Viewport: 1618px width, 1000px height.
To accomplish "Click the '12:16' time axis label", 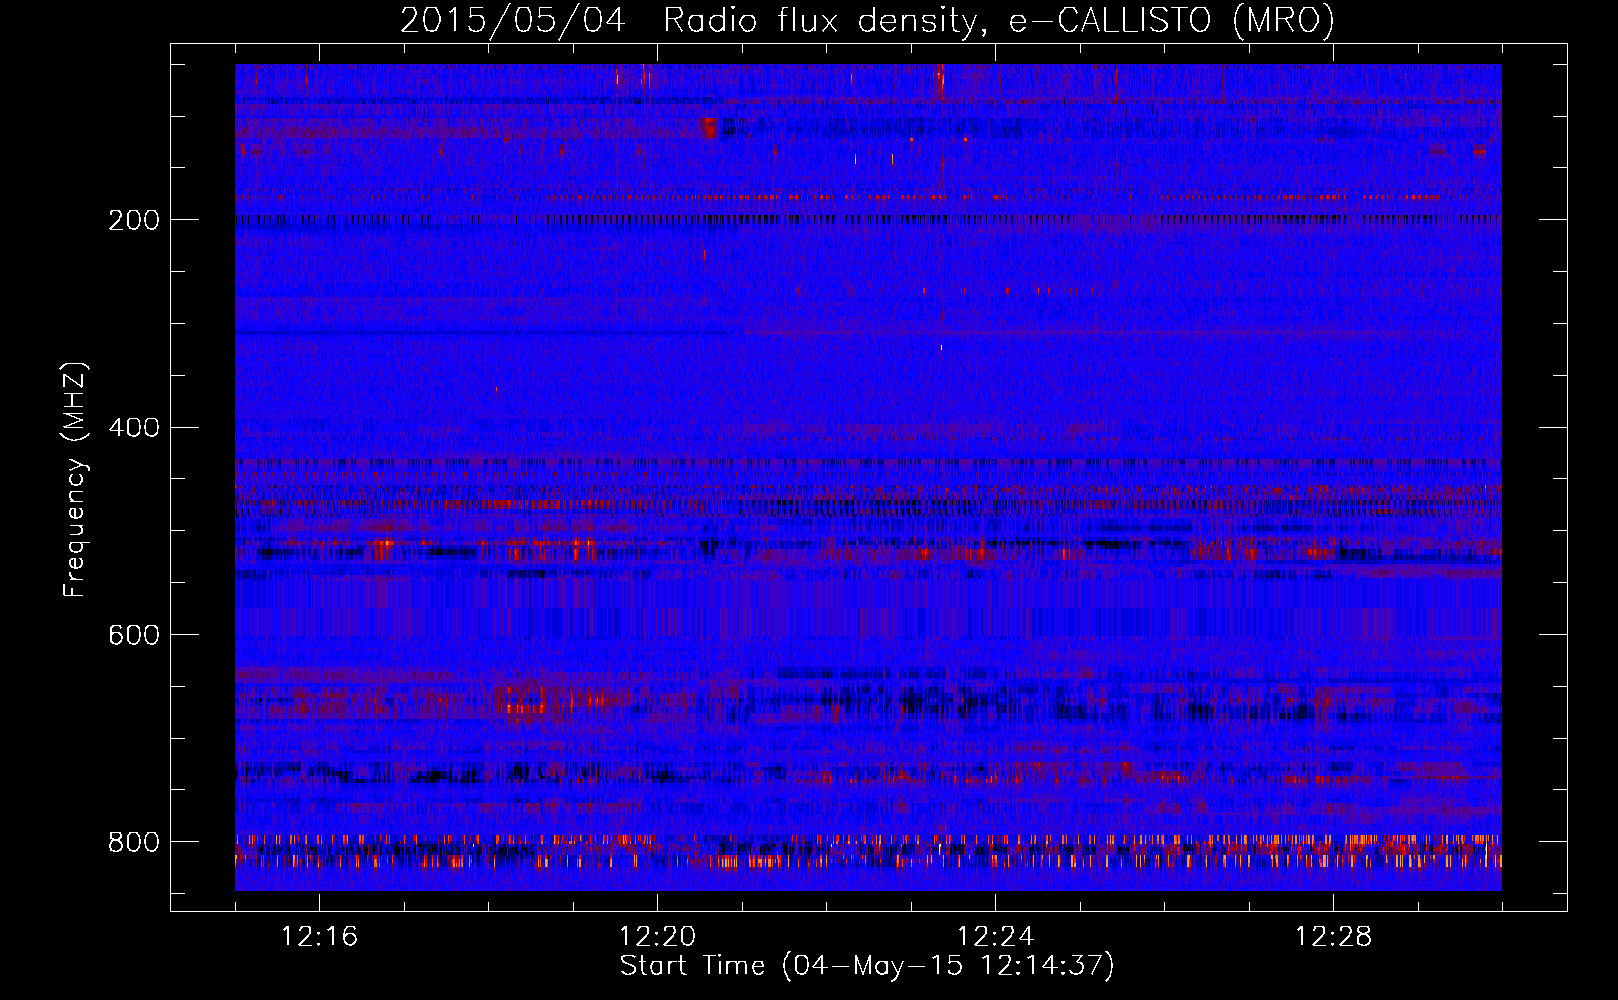I will click(319, 937).
